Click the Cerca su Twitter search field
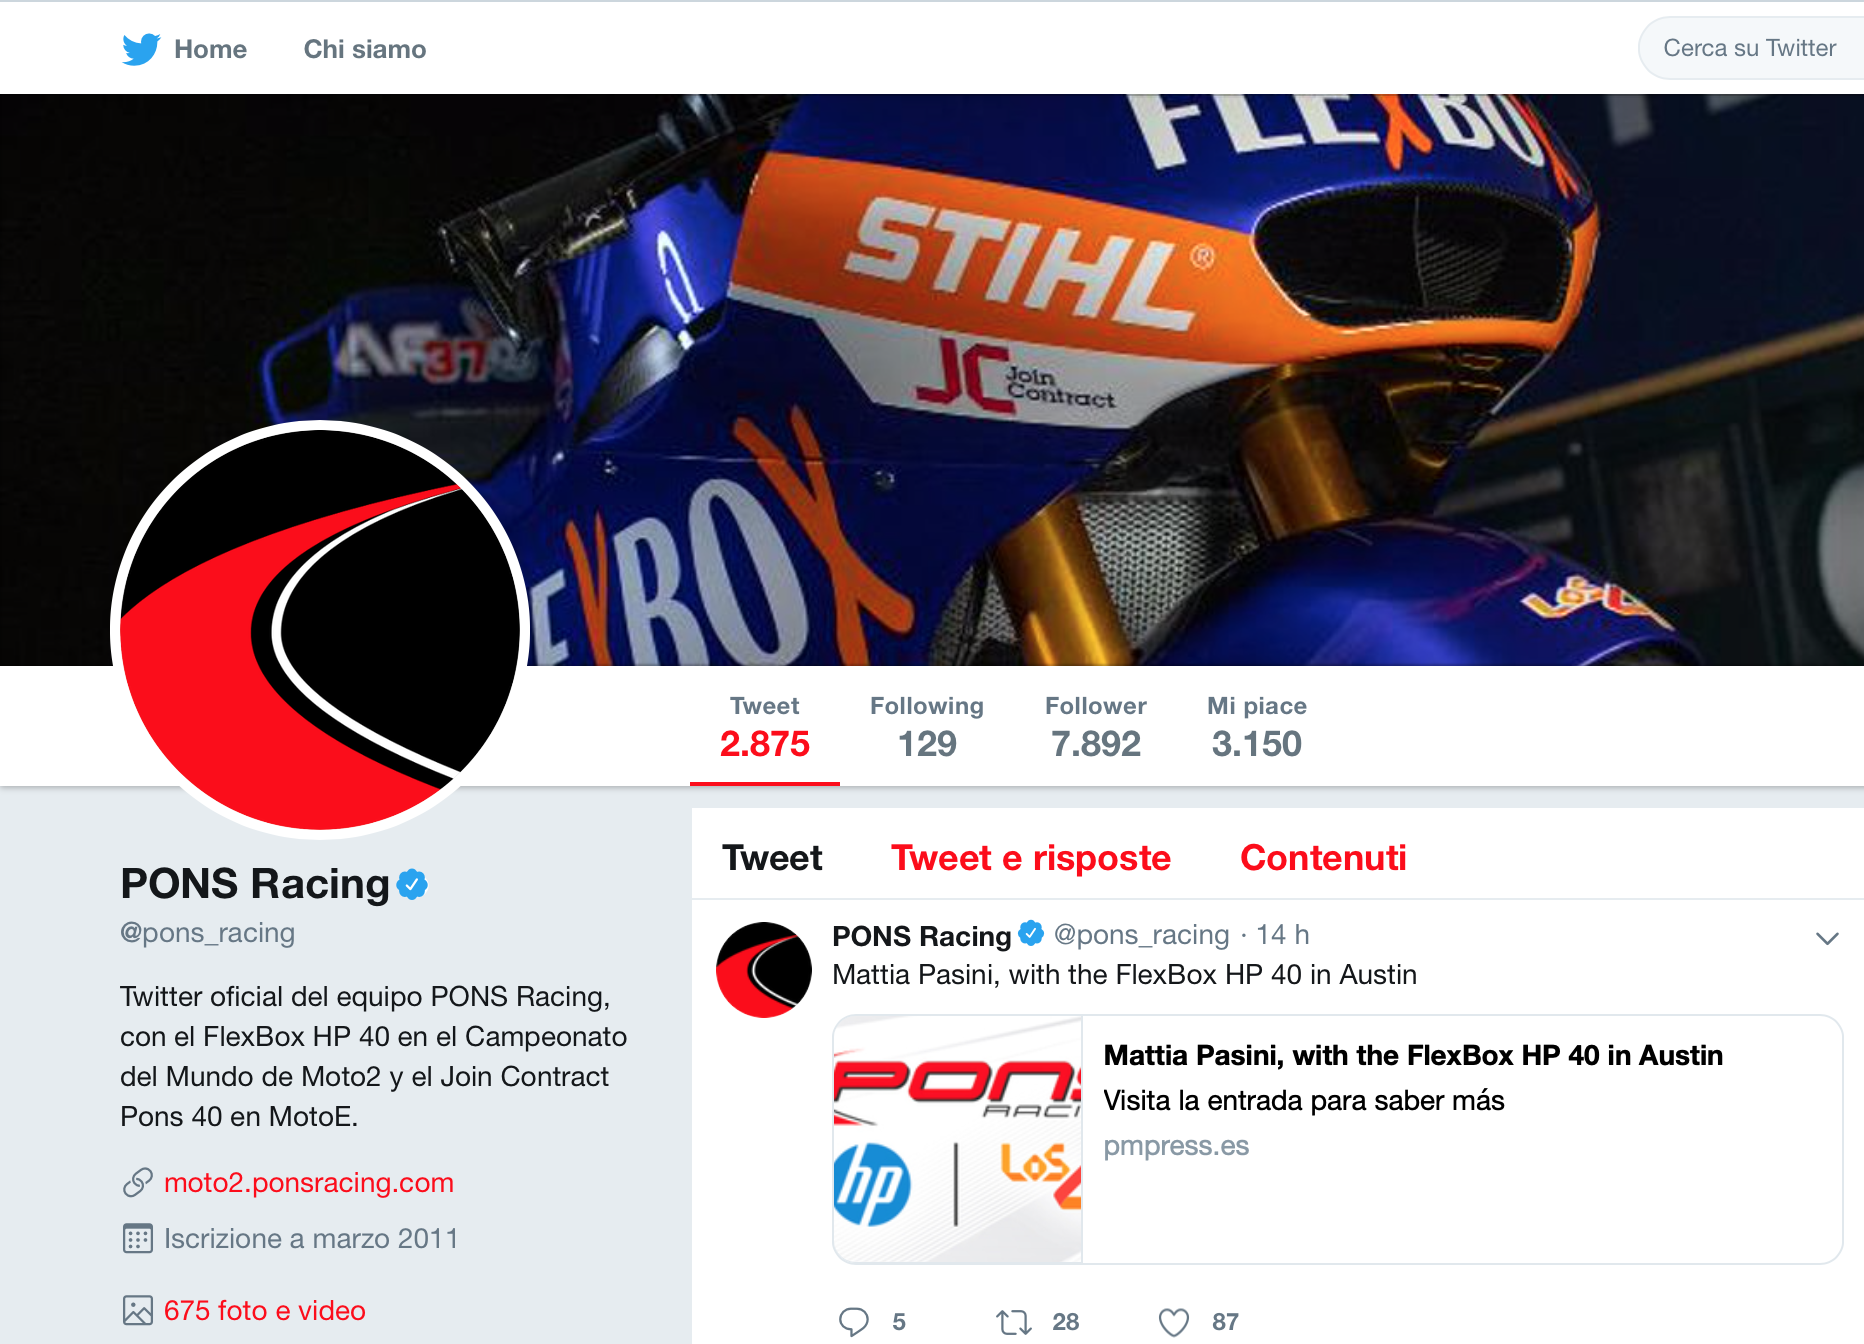The width and height of the screenshot is (1864, 1344). 1749,48
